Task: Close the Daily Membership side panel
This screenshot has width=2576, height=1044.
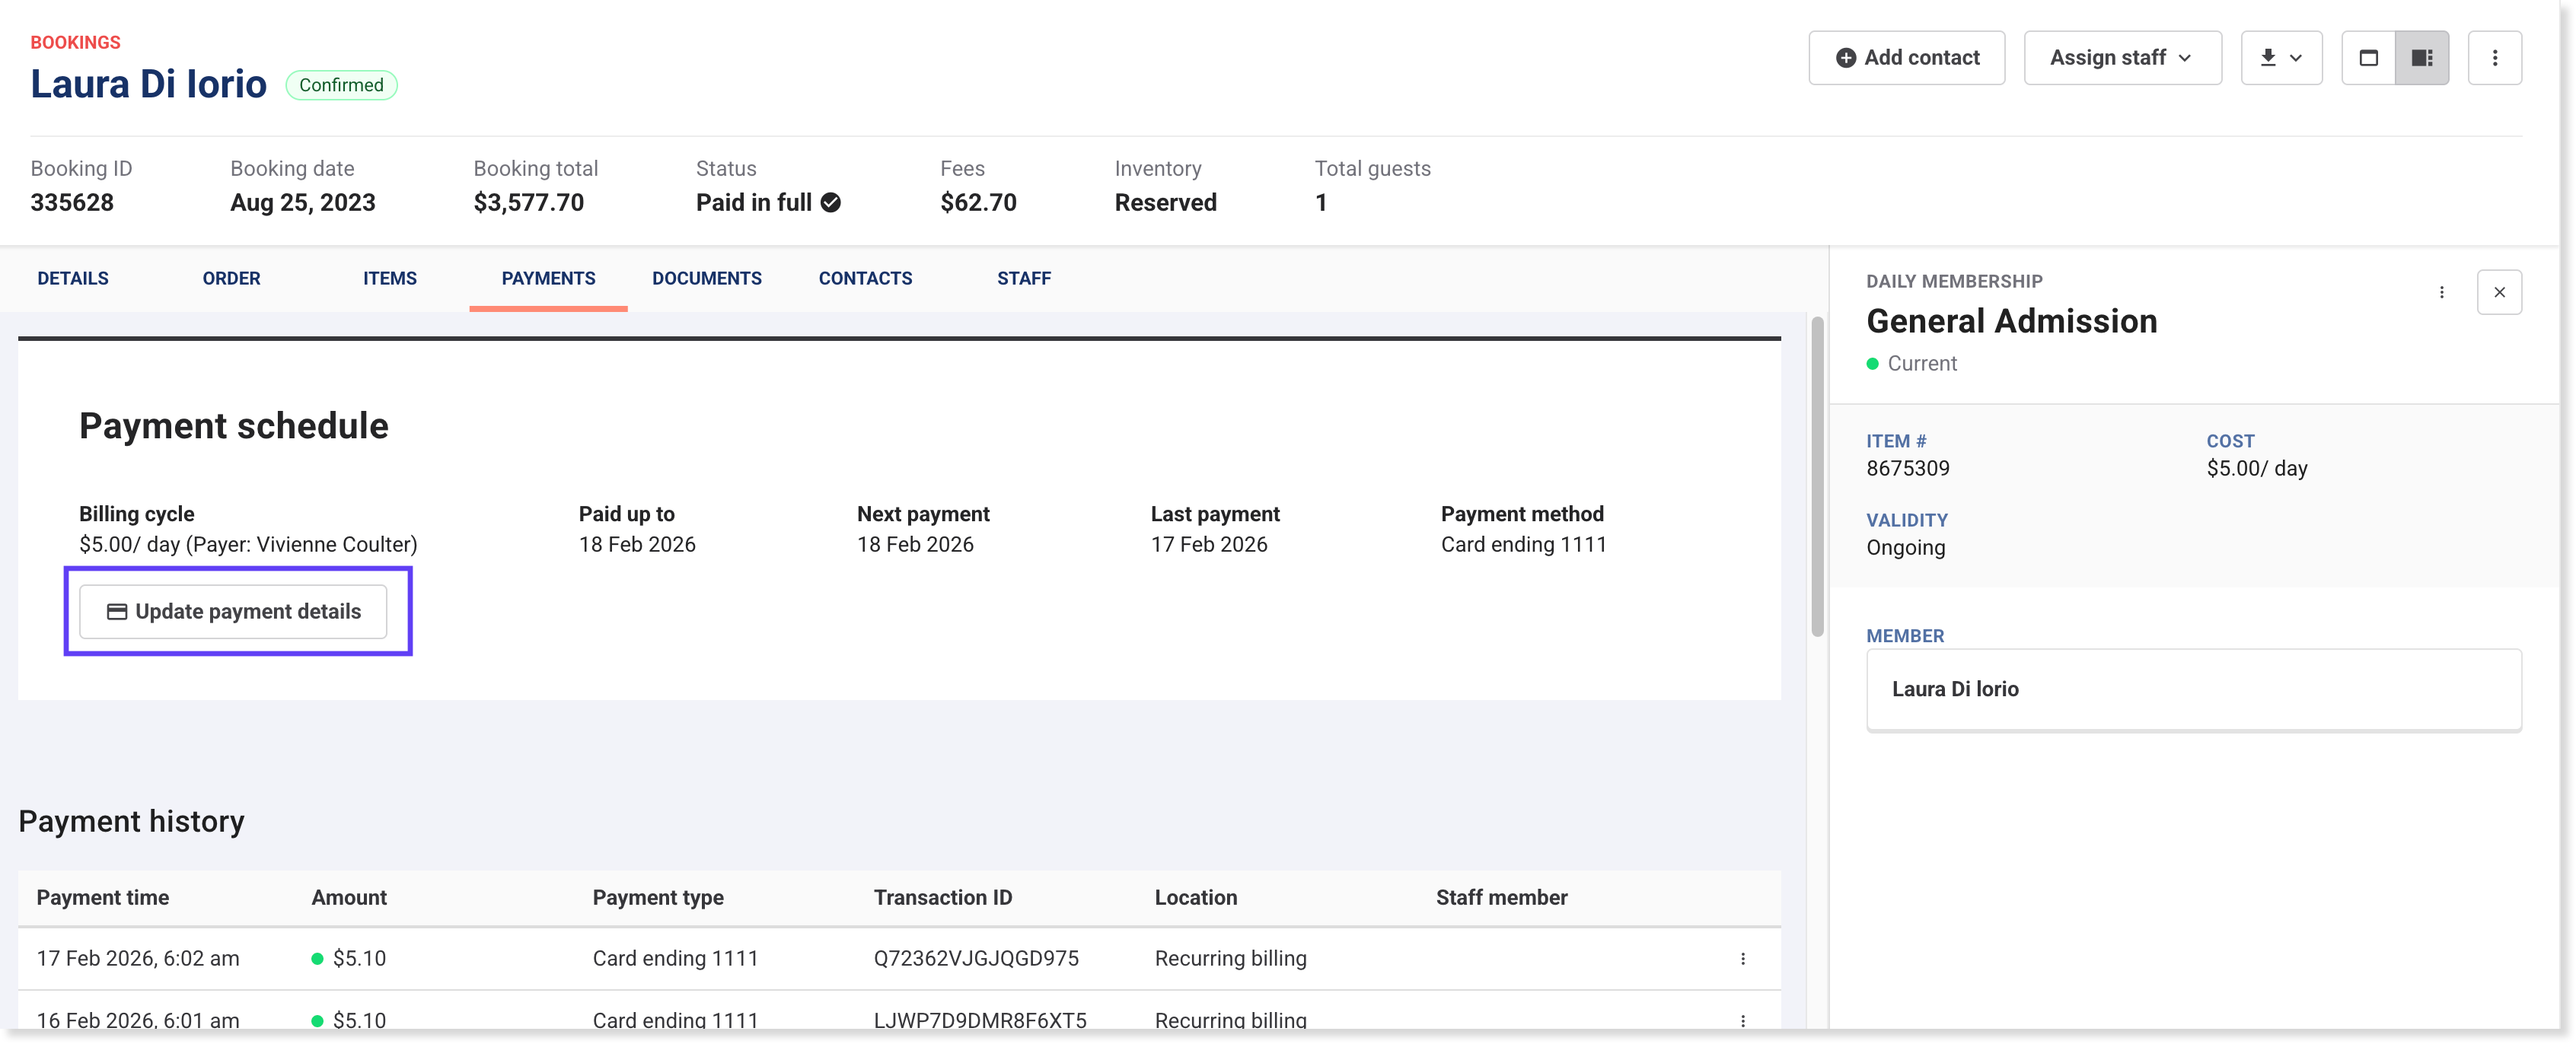Action: click(x=2498, y=292)
